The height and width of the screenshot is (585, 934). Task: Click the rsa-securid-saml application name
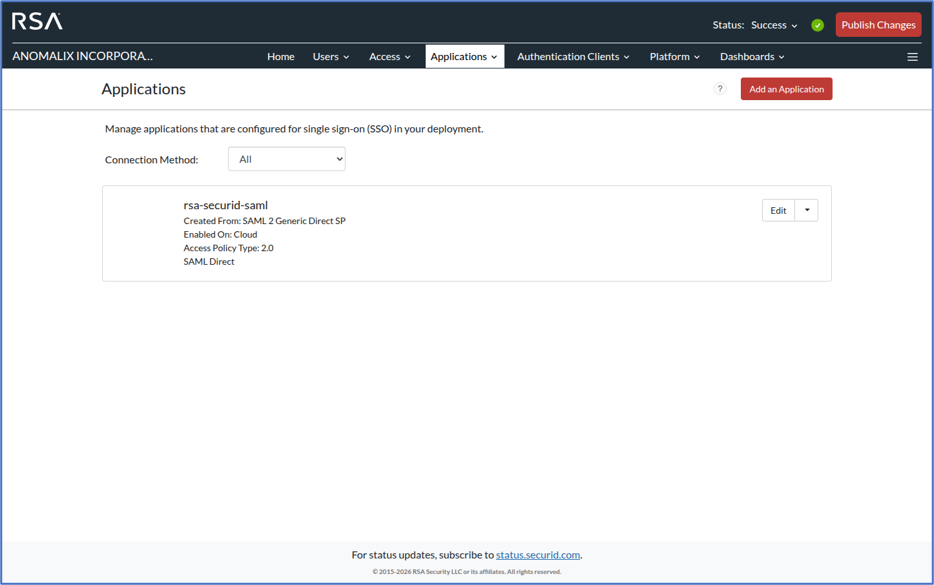pos(226,205)
